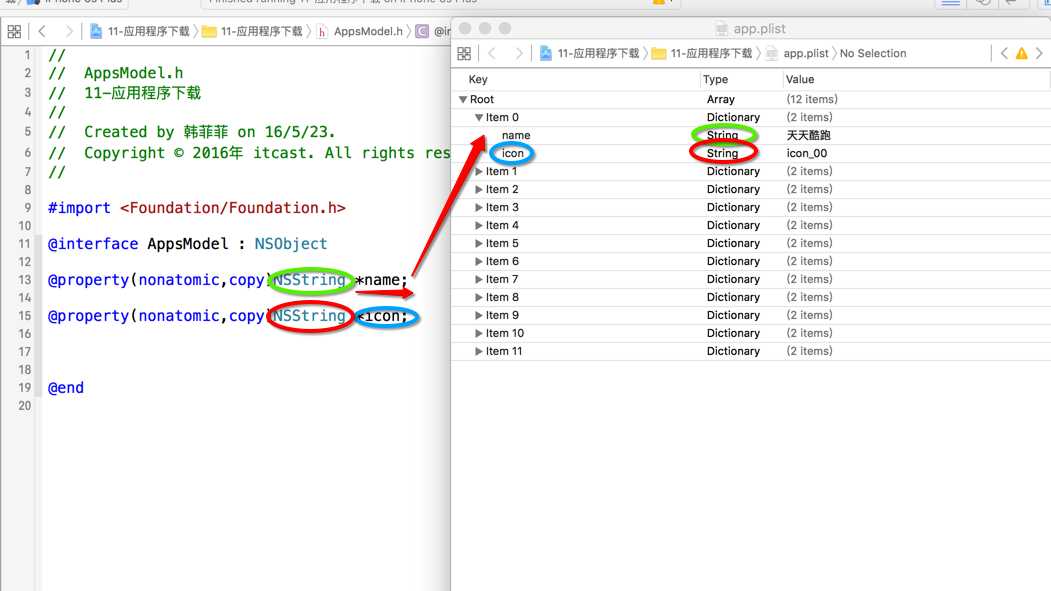Image resolution: width=1051 pixels, height=591 pixels.
Task: Expand Item 8 dictionary
Action: coord(479,298)
